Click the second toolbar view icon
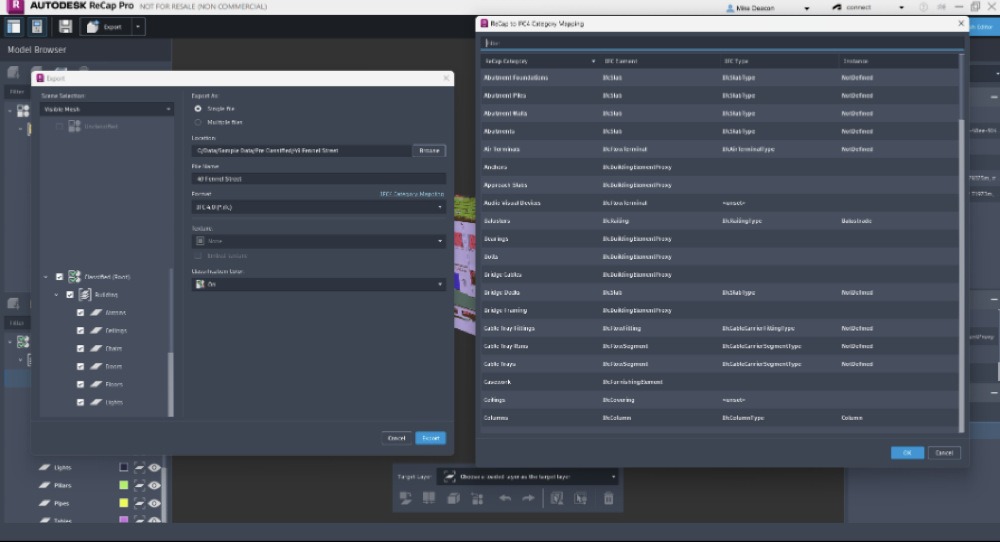The width and height of the screenshot is (1000, 542). click(x=37, y=27)
